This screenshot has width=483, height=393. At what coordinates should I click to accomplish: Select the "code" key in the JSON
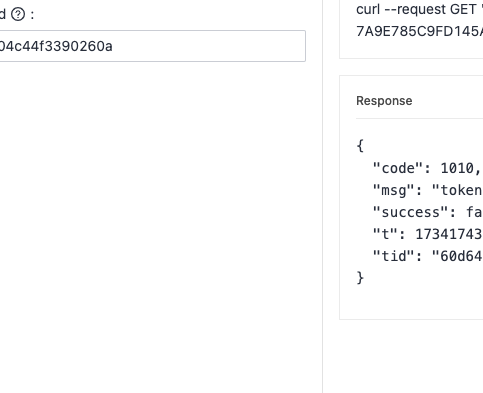point(398,168)
